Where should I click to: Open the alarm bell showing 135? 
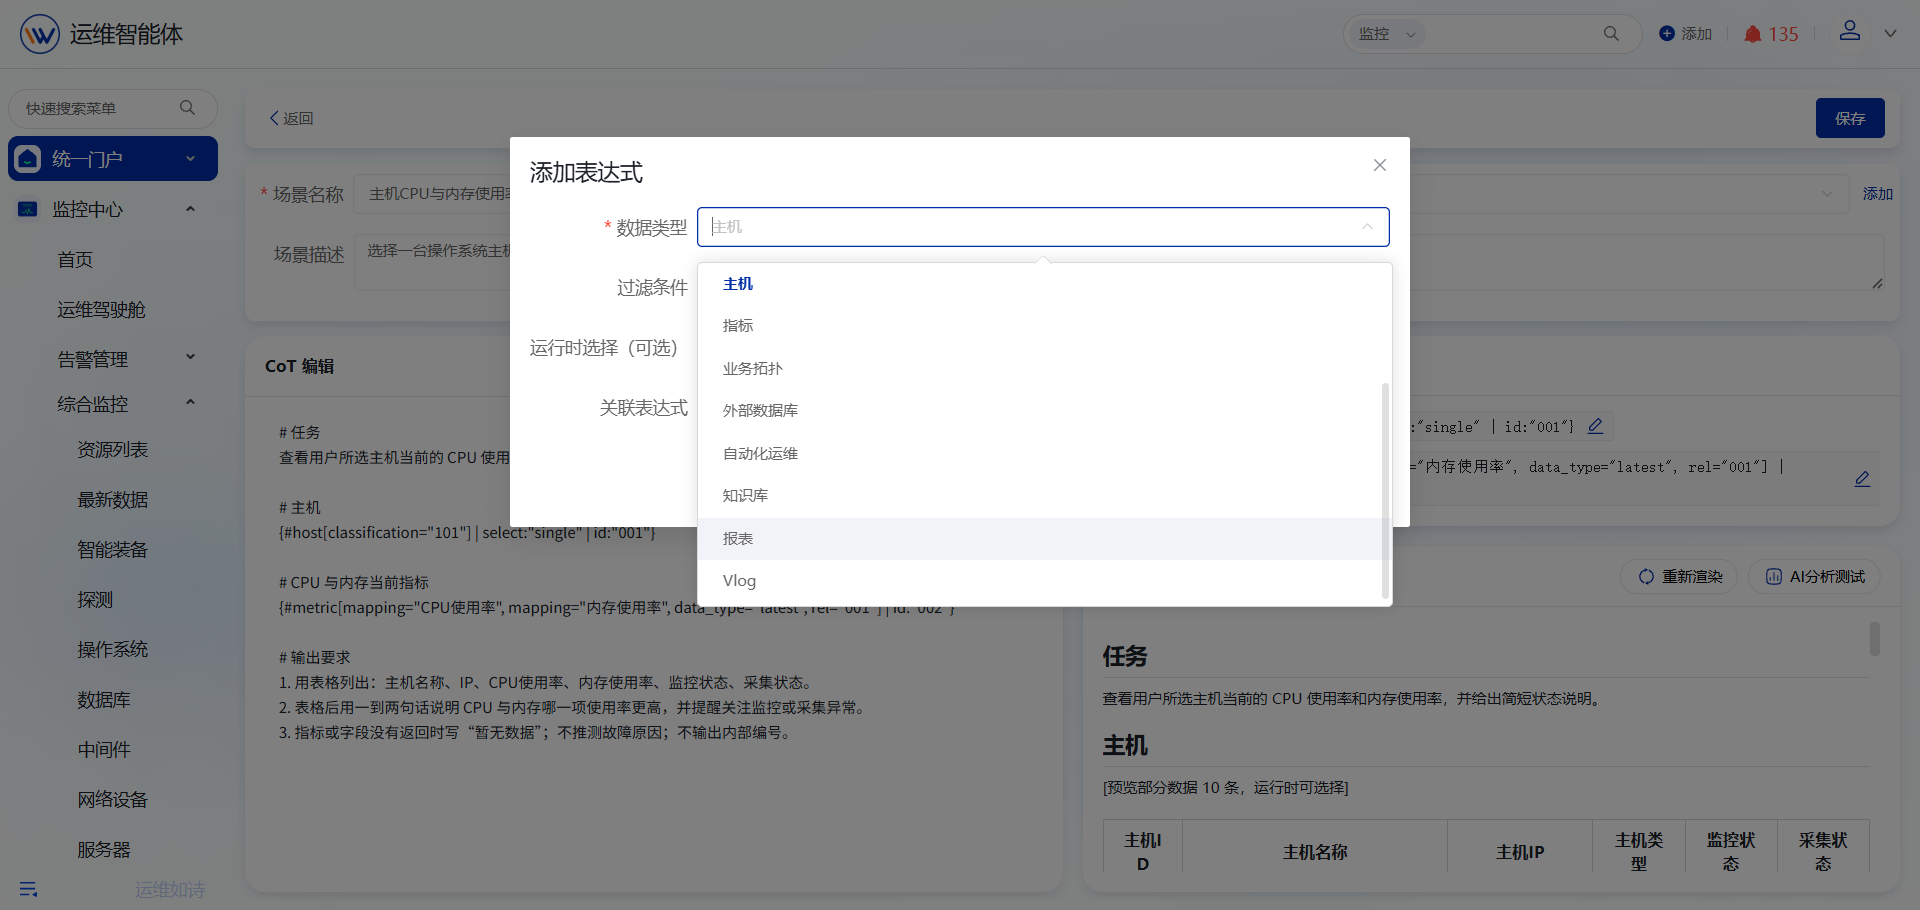click(1771, 34)
